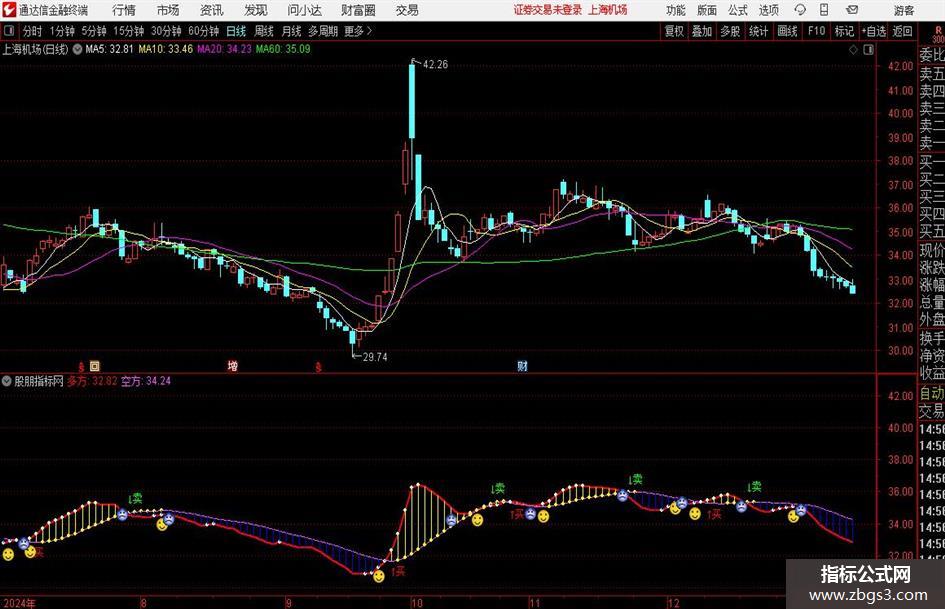Open the 资讯 news menu
The width and height of the screenshot is (945, 609).
click(212, 10)
